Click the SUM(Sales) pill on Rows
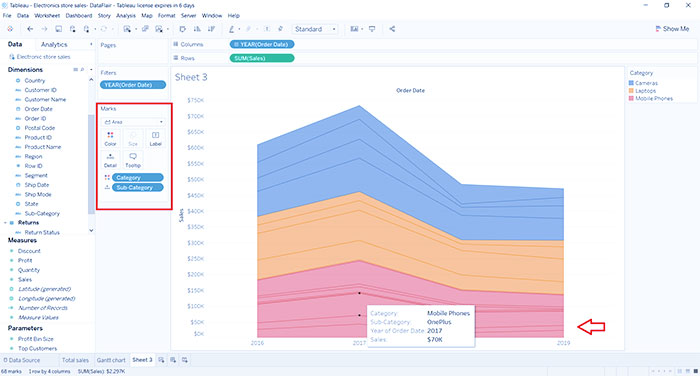This screenshot has height=376, width=700. [262, 58]
